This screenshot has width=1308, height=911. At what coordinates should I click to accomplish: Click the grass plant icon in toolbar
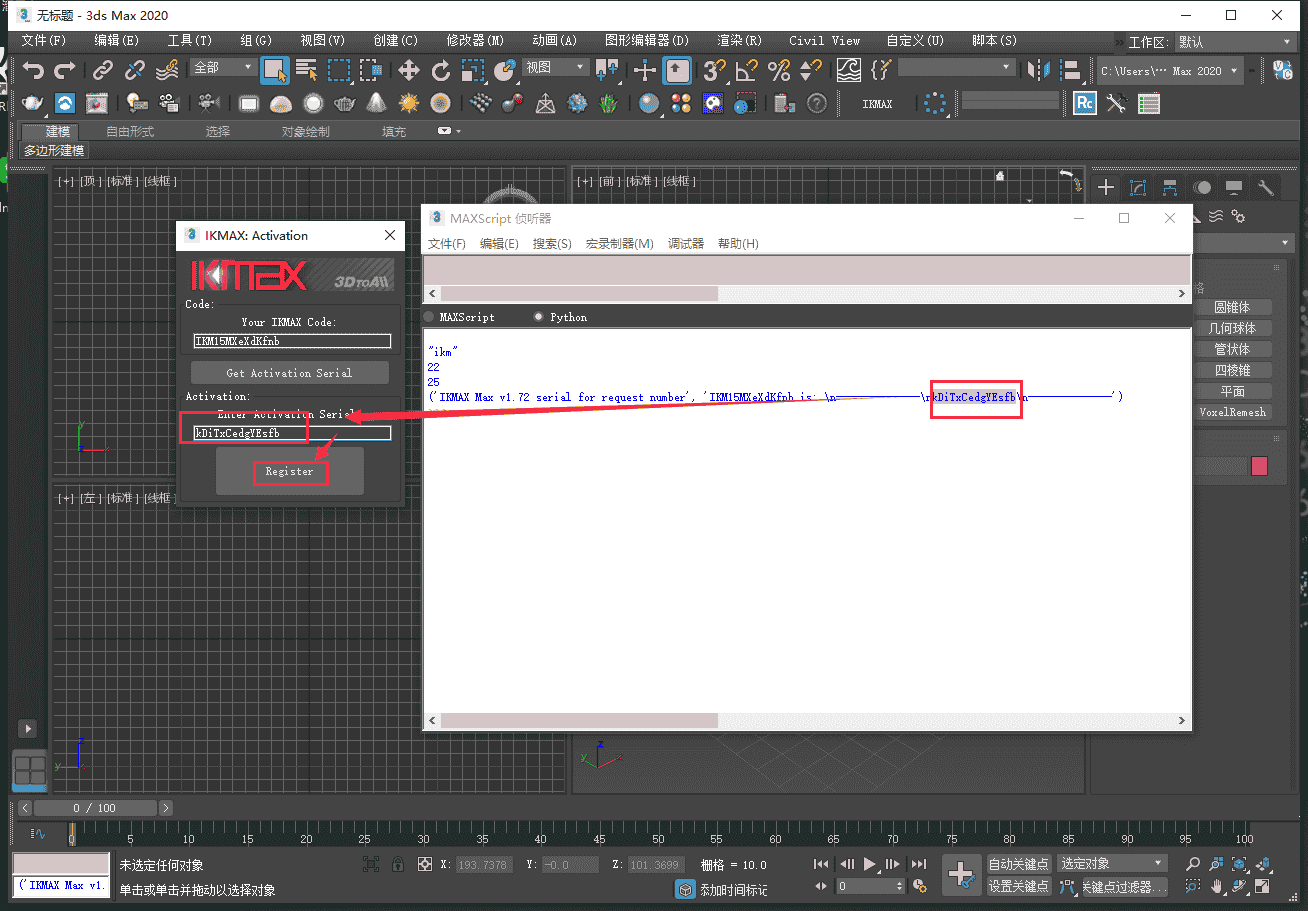(608, 103)
